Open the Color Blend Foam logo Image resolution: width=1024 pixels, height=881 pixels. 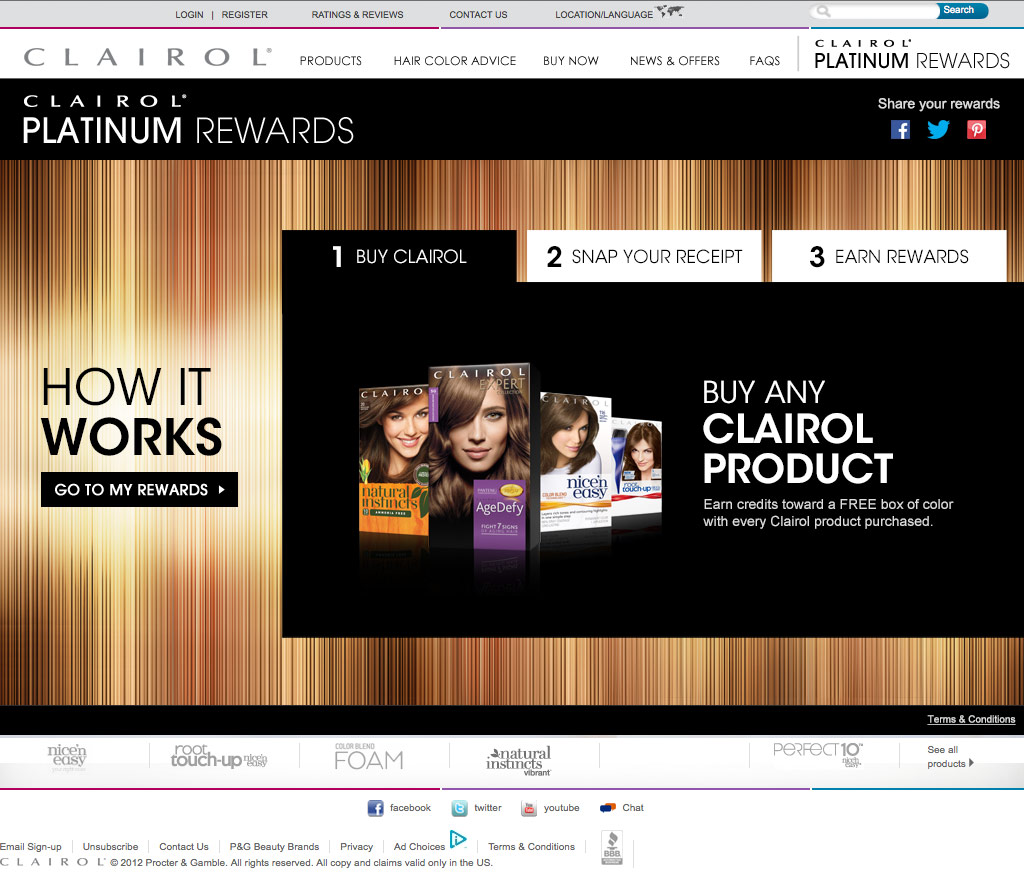[x=369, y=756]
